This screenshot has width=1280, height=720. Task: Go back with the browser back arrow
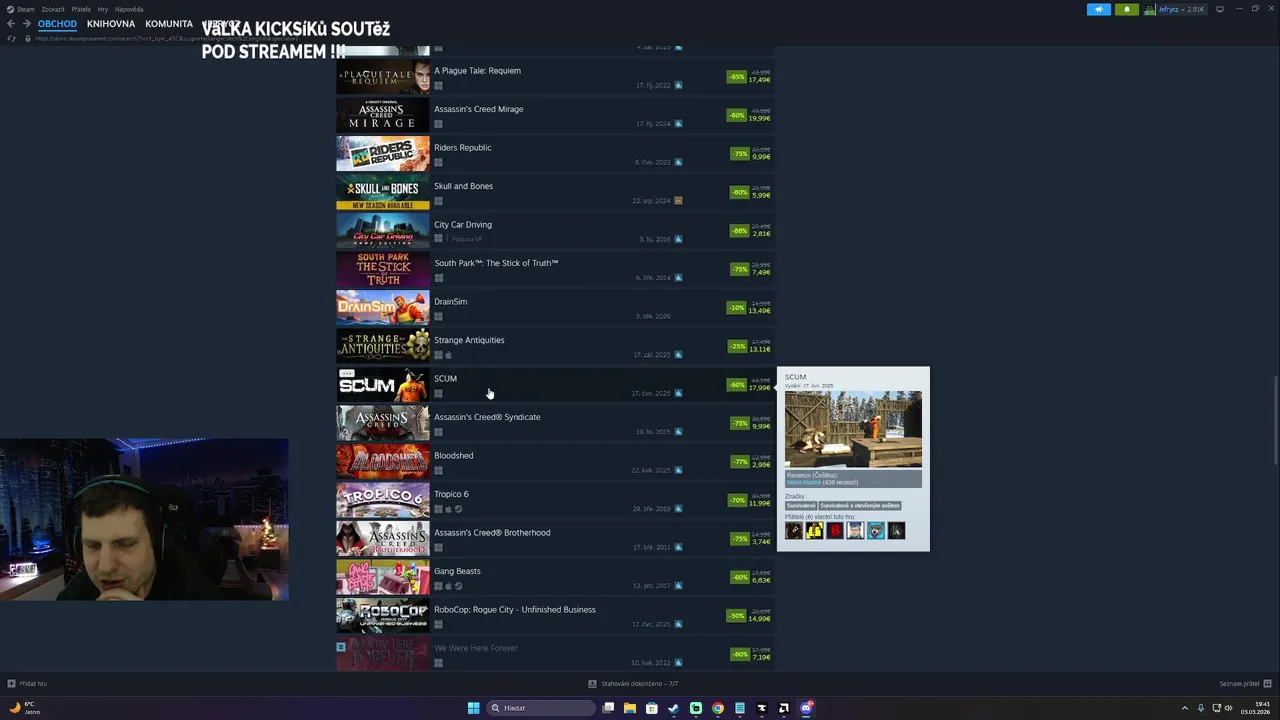[11, 24]
